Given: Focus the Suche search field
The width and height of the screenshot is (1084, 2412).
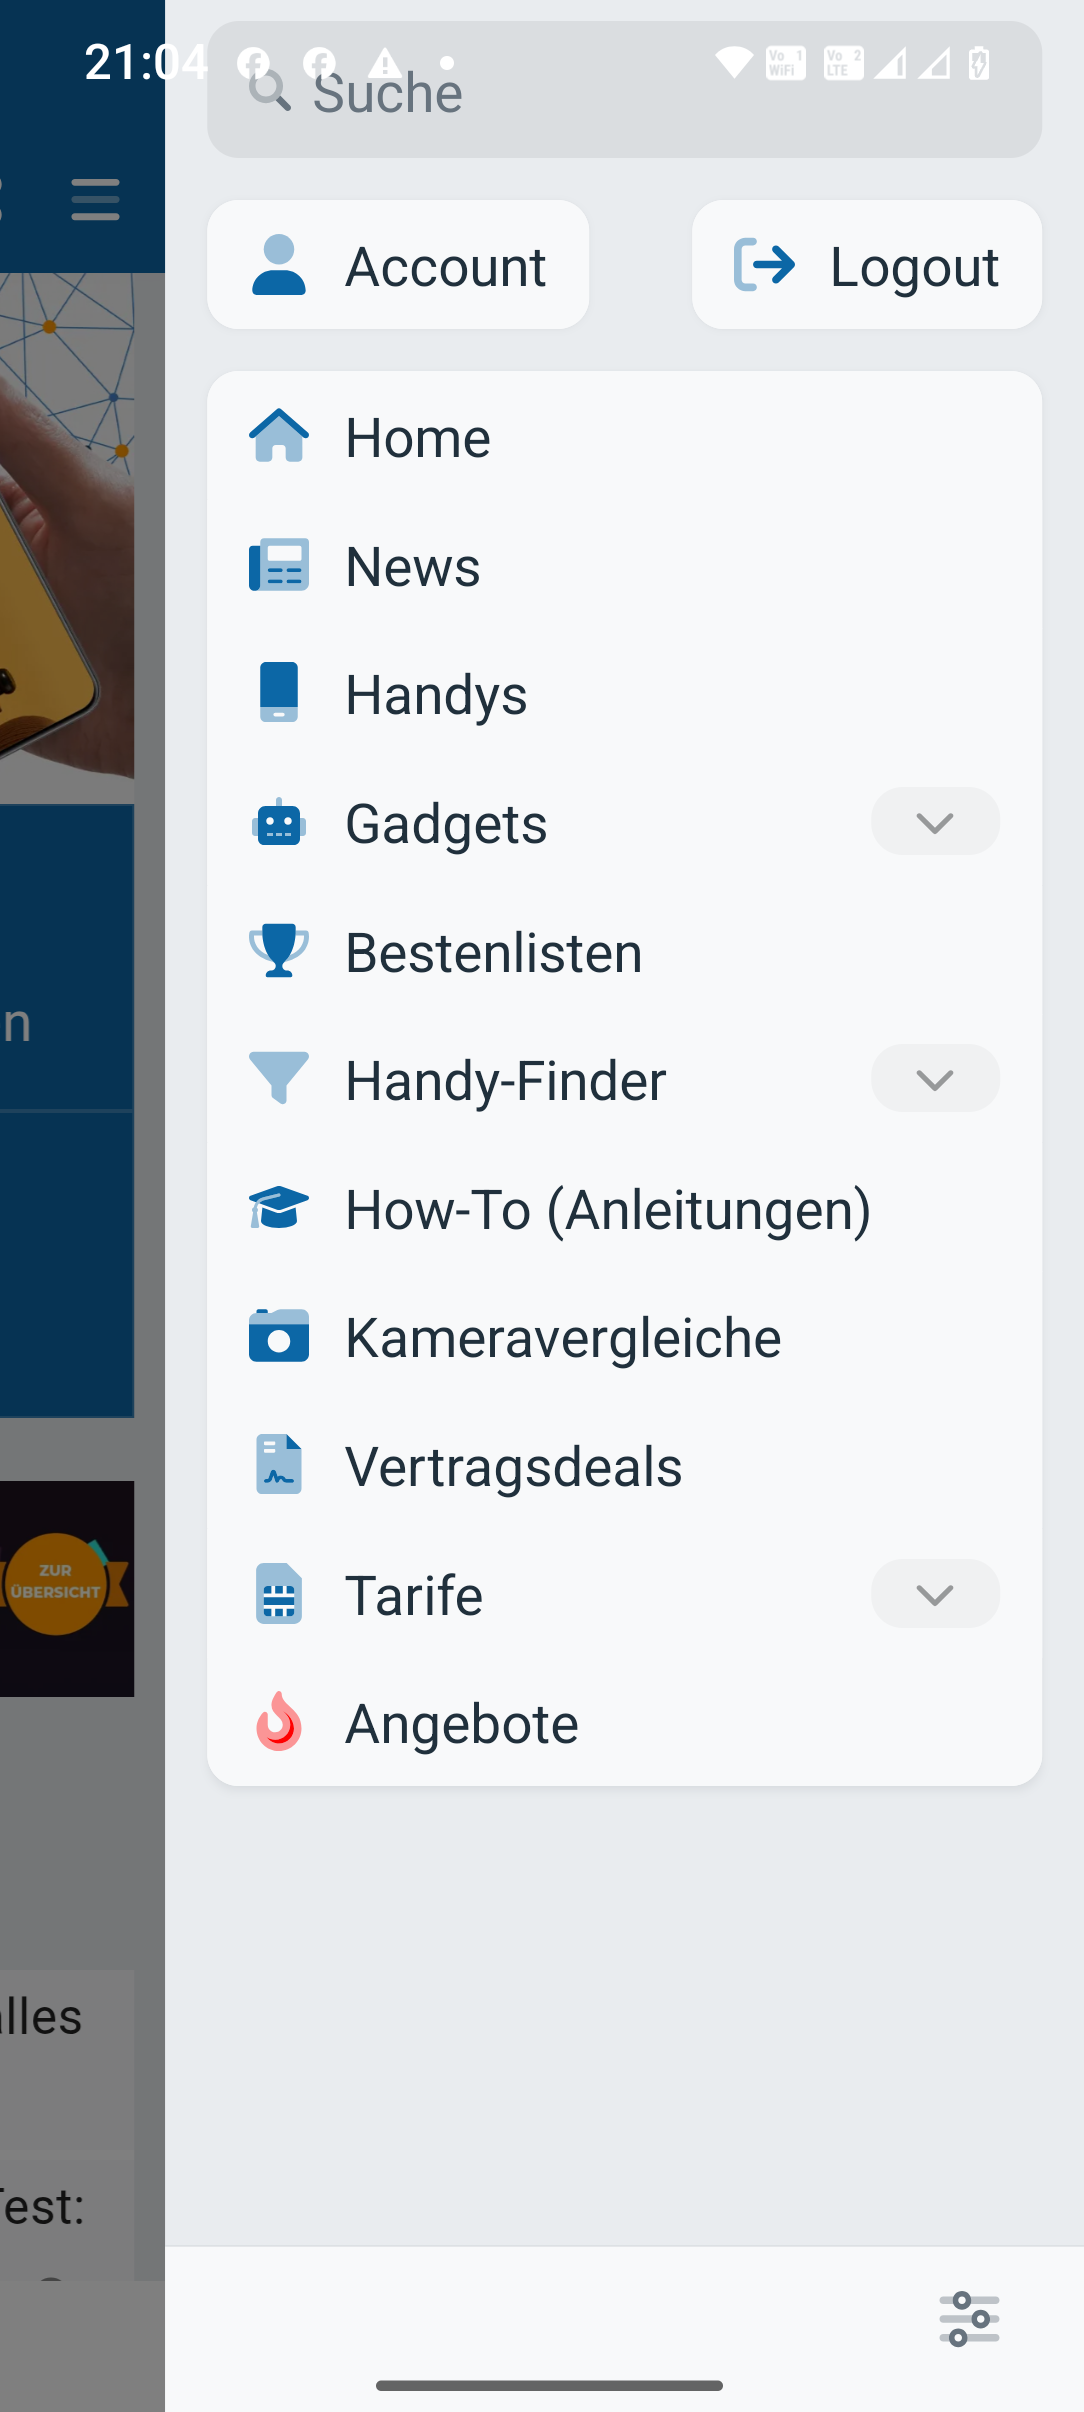Looking at the screenshot, I should coord(624,92).
